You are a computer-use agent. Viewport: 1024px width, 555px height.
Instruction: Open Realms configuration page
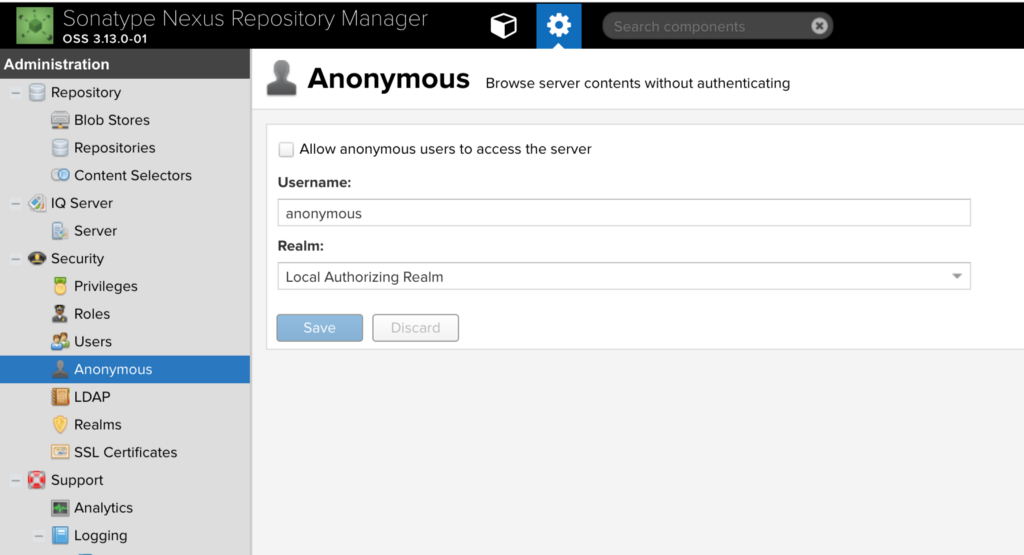[x=97, y=424]
